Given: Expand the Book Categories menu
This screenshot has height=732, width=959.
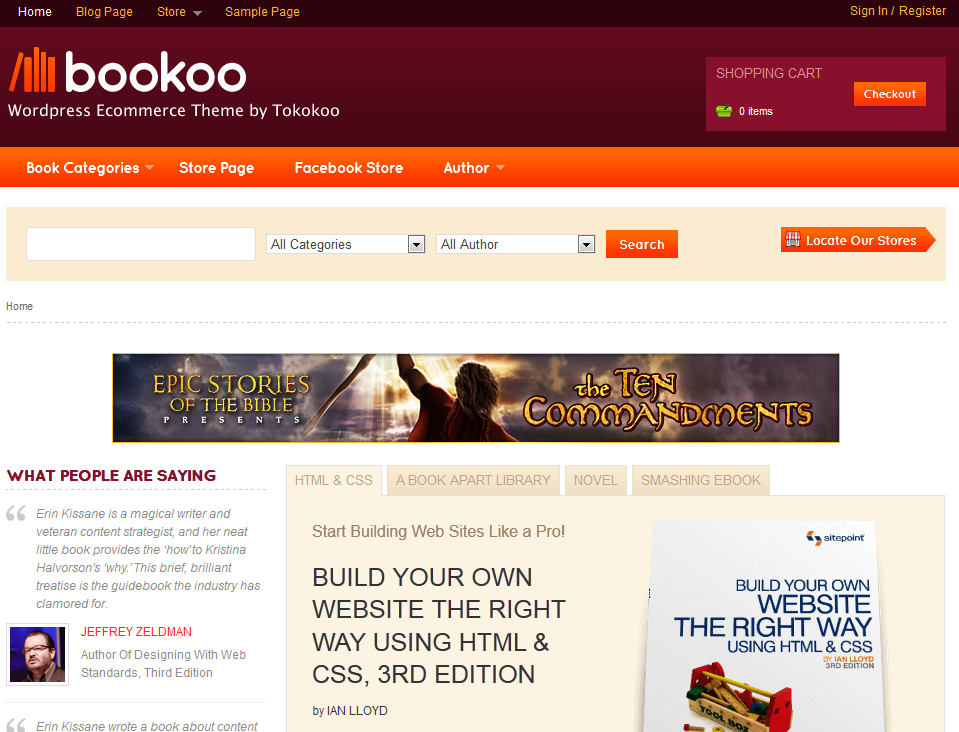Looking at the screenshot, I should coord(90,168).
